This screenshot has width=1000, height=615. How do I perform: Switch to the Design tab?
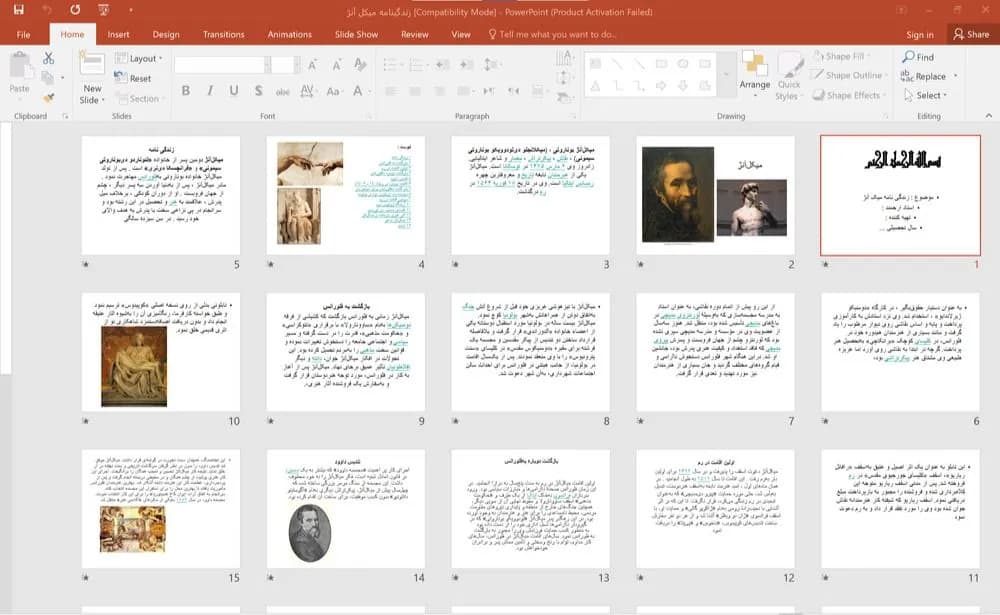(166, 34)
